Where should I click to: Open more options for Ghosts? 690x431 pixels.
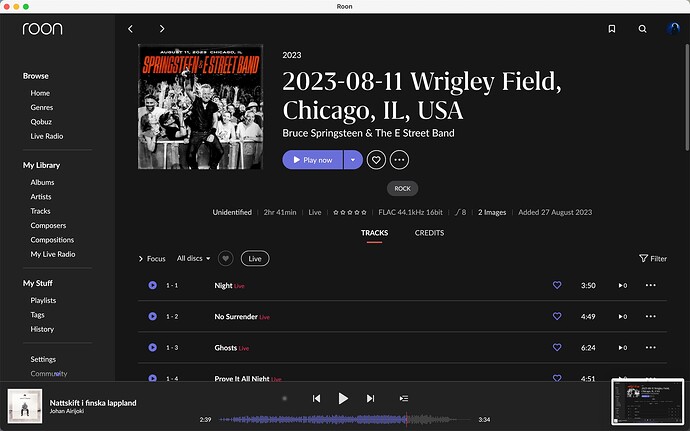coord(650,347)
